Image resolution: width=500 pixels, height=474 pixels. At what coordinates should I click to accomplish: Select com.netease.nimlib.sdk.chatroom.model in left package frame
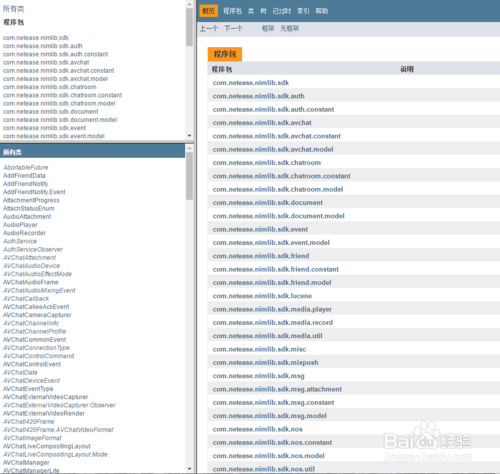59,103
